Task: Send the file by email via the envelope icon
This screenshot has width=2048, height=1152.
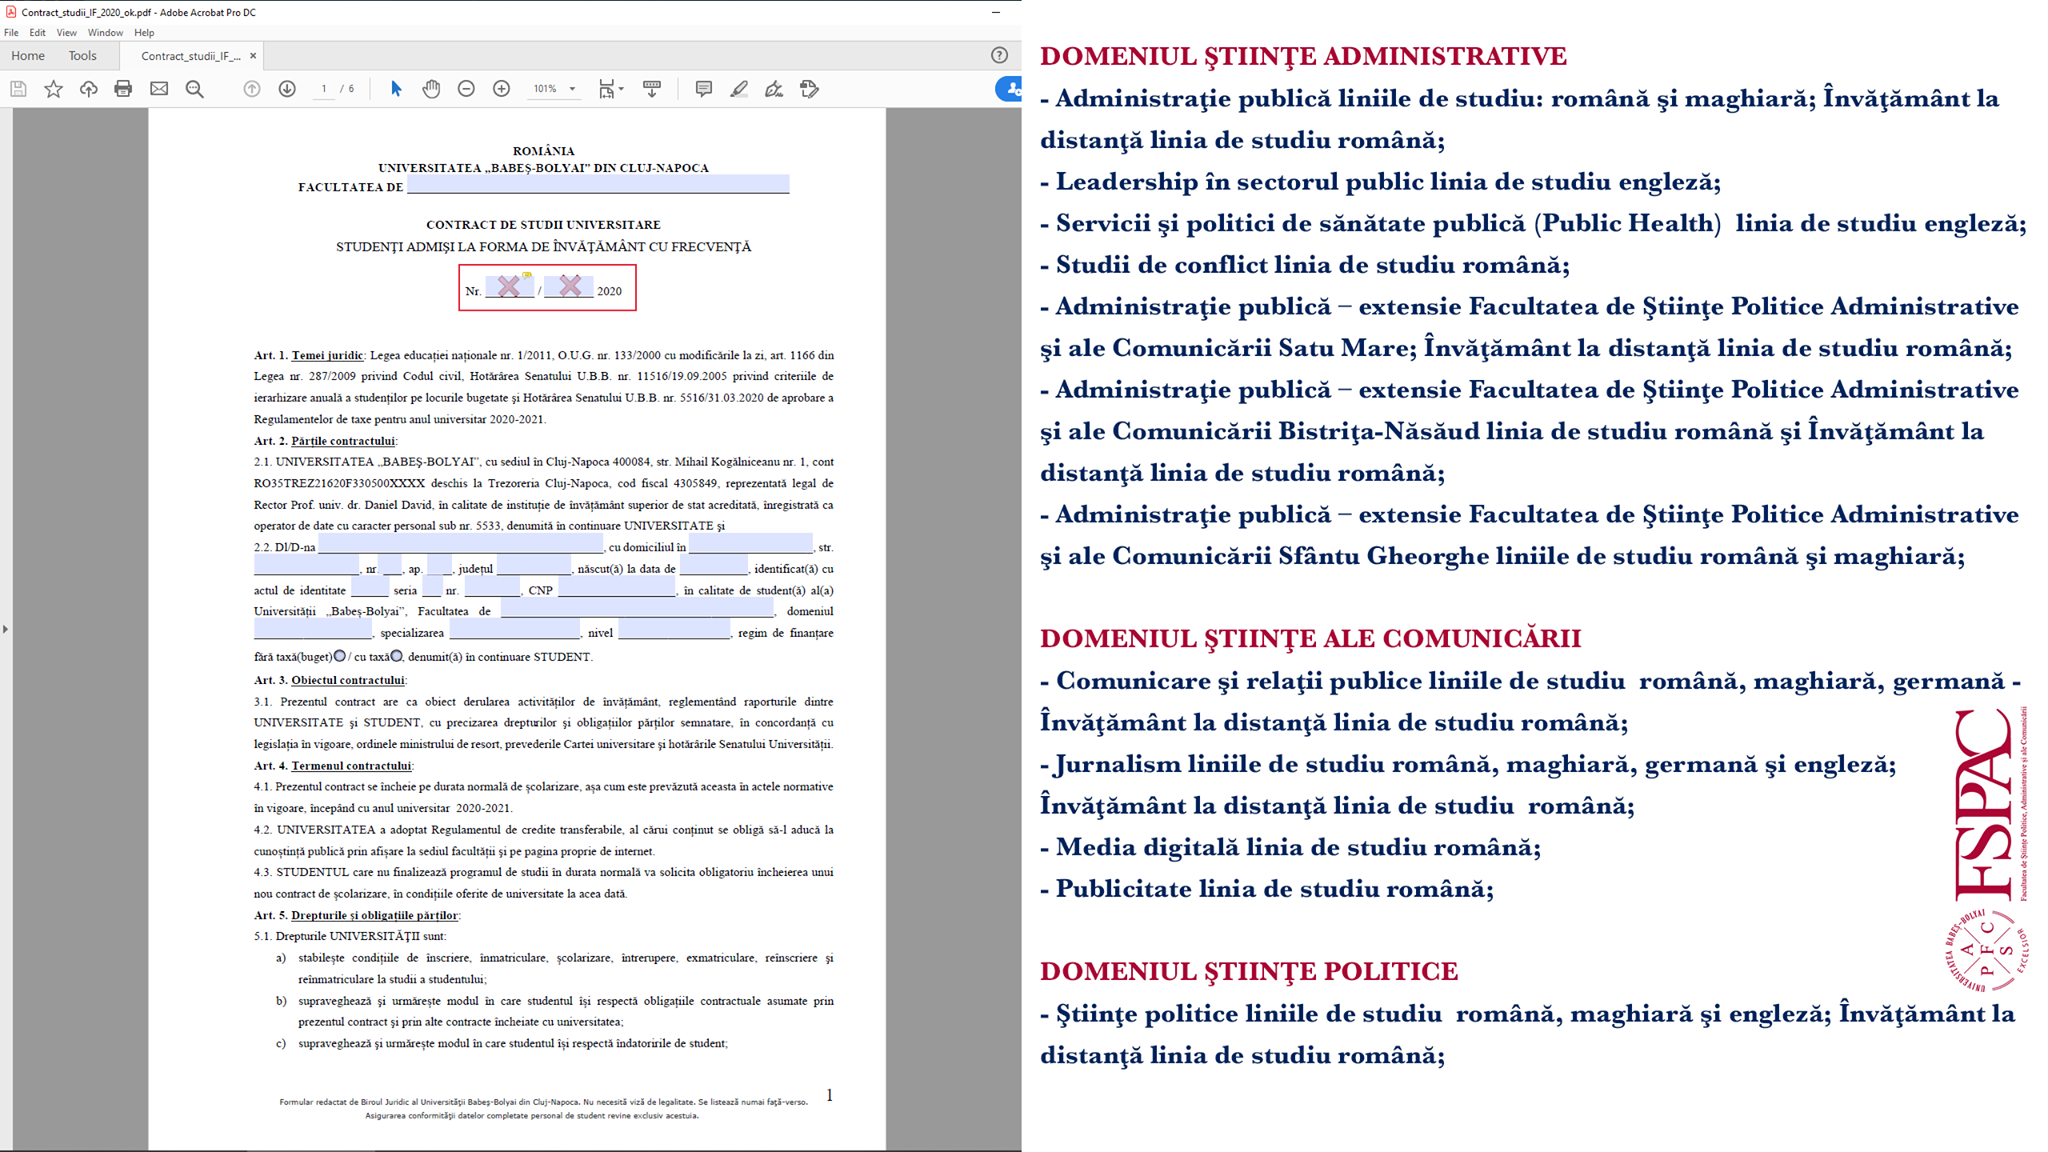Action: 159,89
